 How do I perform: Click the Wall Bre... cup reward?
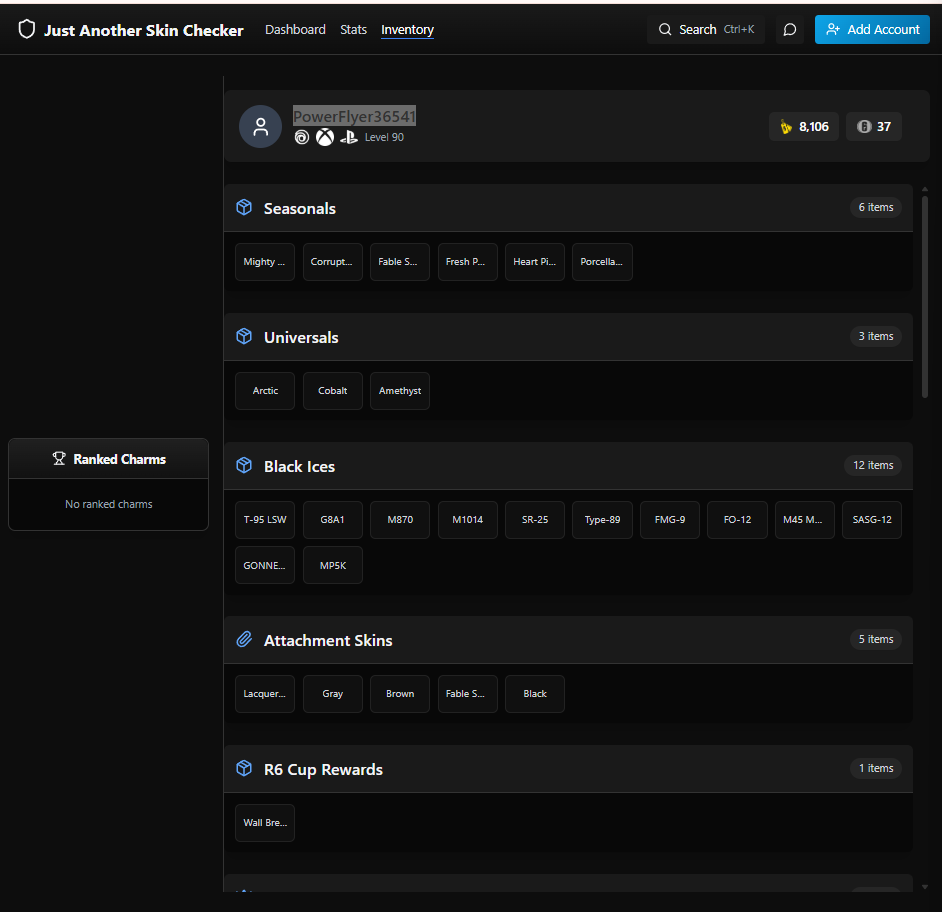(x=264, y=823)
